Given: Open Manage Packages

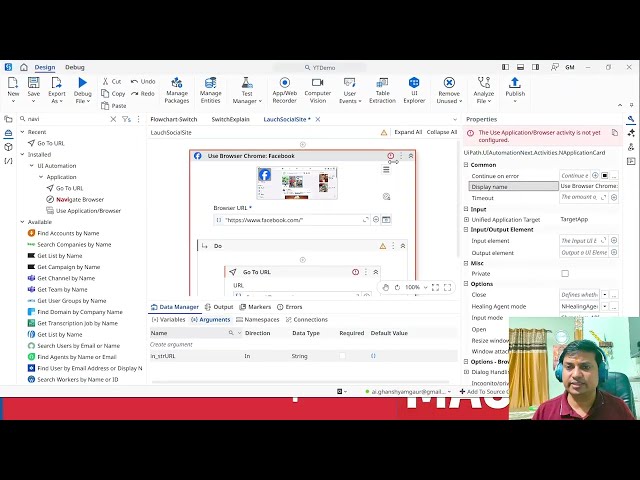Looking at the screenshot, I should point(177,90).
